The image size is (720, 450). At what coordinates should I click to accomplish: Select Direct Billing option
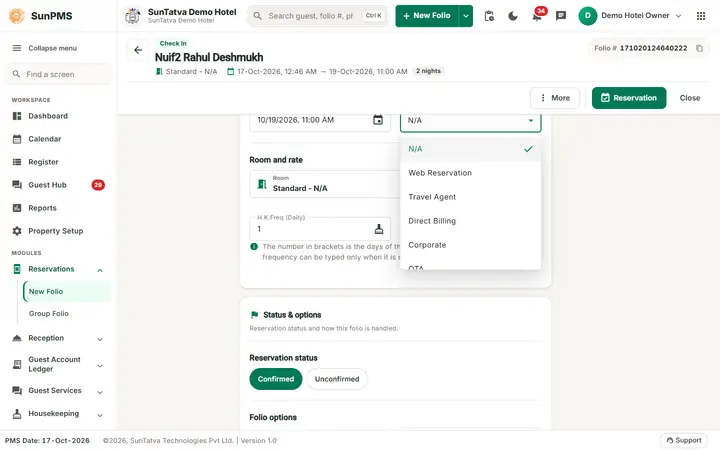(x=470, y=221)
